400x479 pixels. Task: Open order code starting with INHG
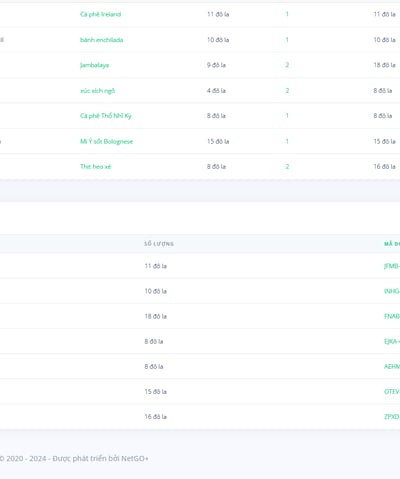pyautogui.click(x=392, y=291)
